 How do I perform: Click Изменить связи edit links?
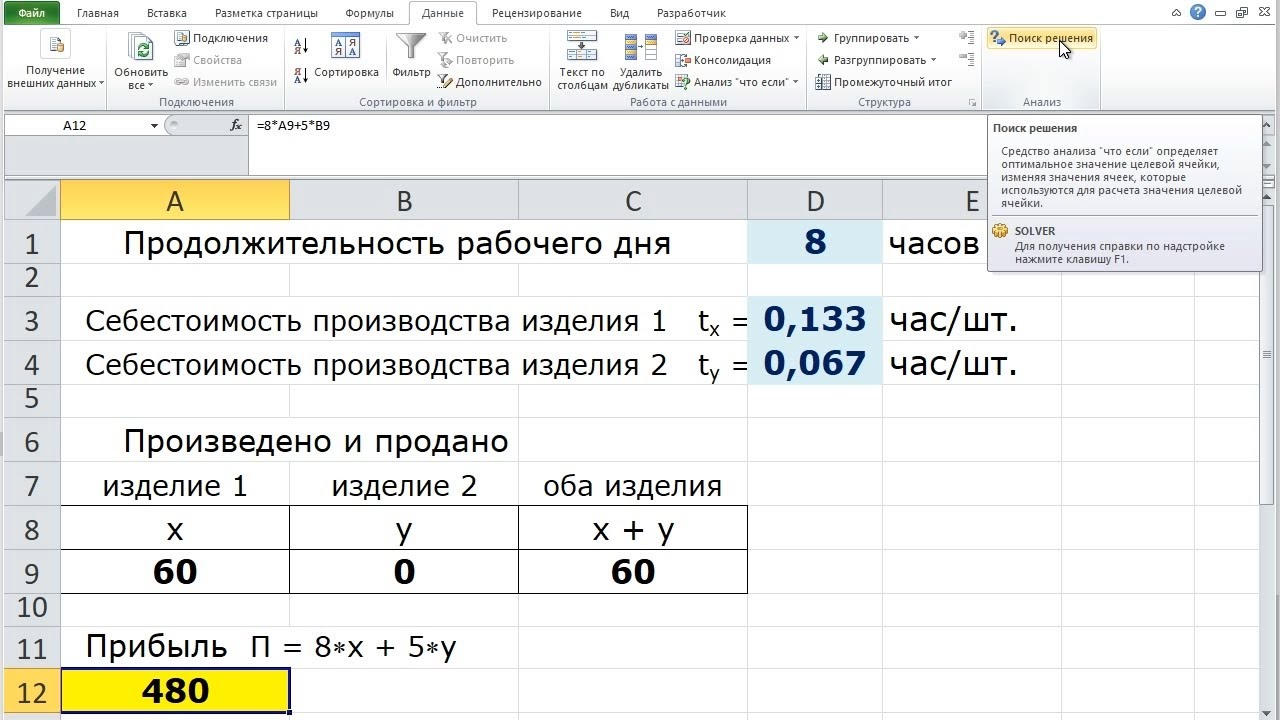225,82
